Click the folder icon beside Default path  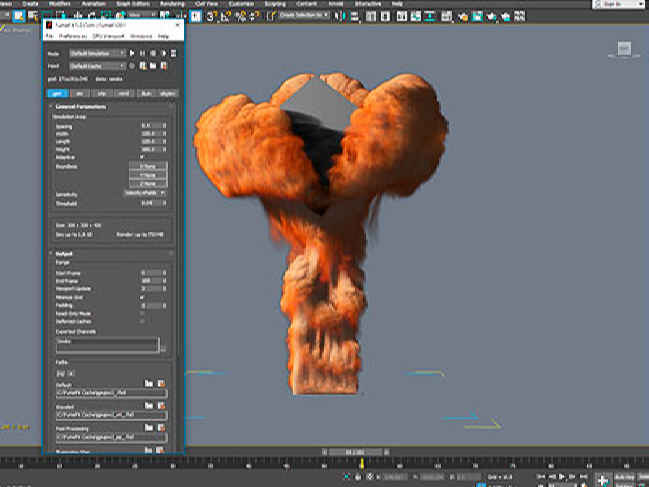pos(148,382)
